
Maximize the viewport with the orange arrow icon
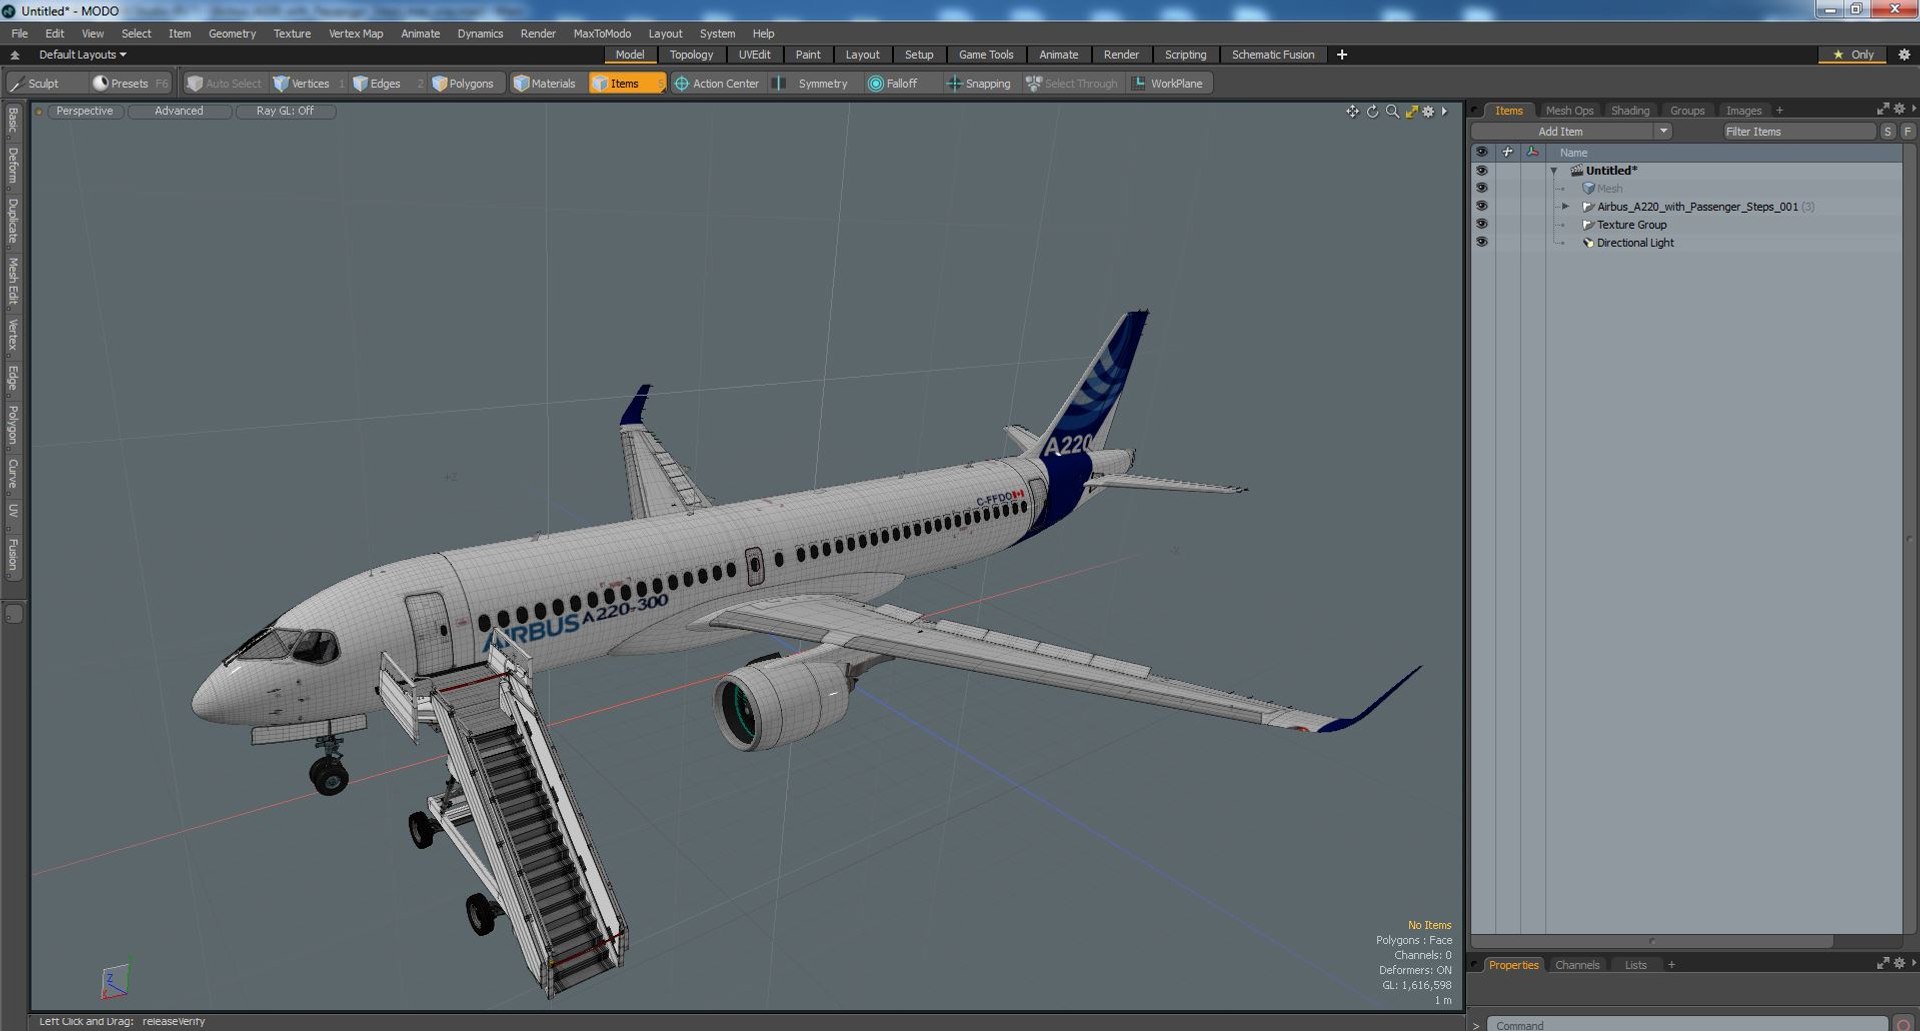coord(1411,111)
